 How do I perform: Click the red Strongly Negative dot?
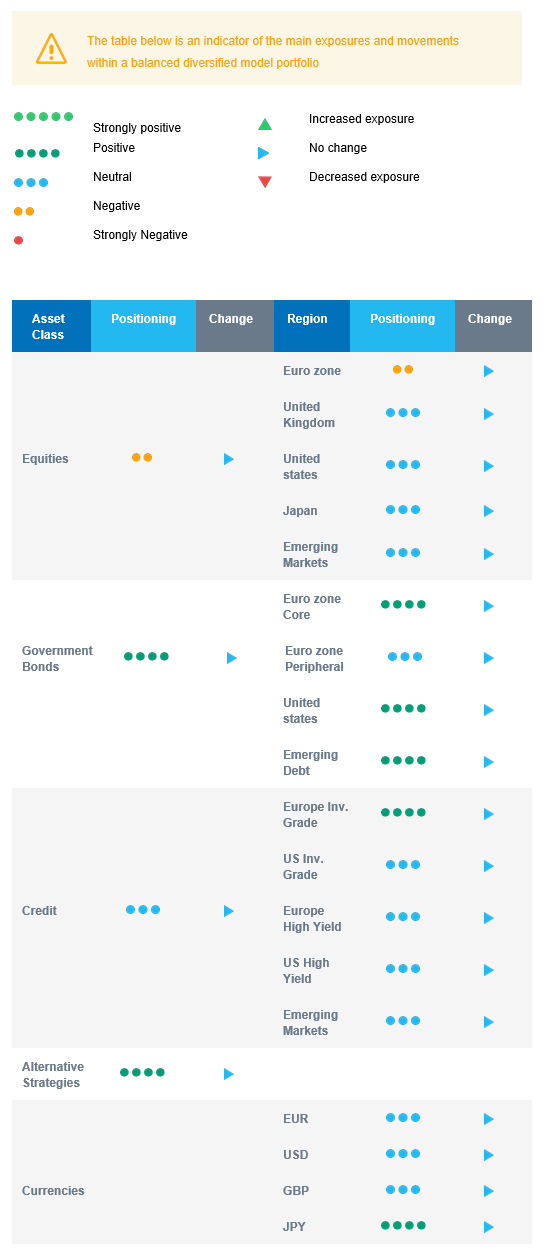[x=18, y=240]
